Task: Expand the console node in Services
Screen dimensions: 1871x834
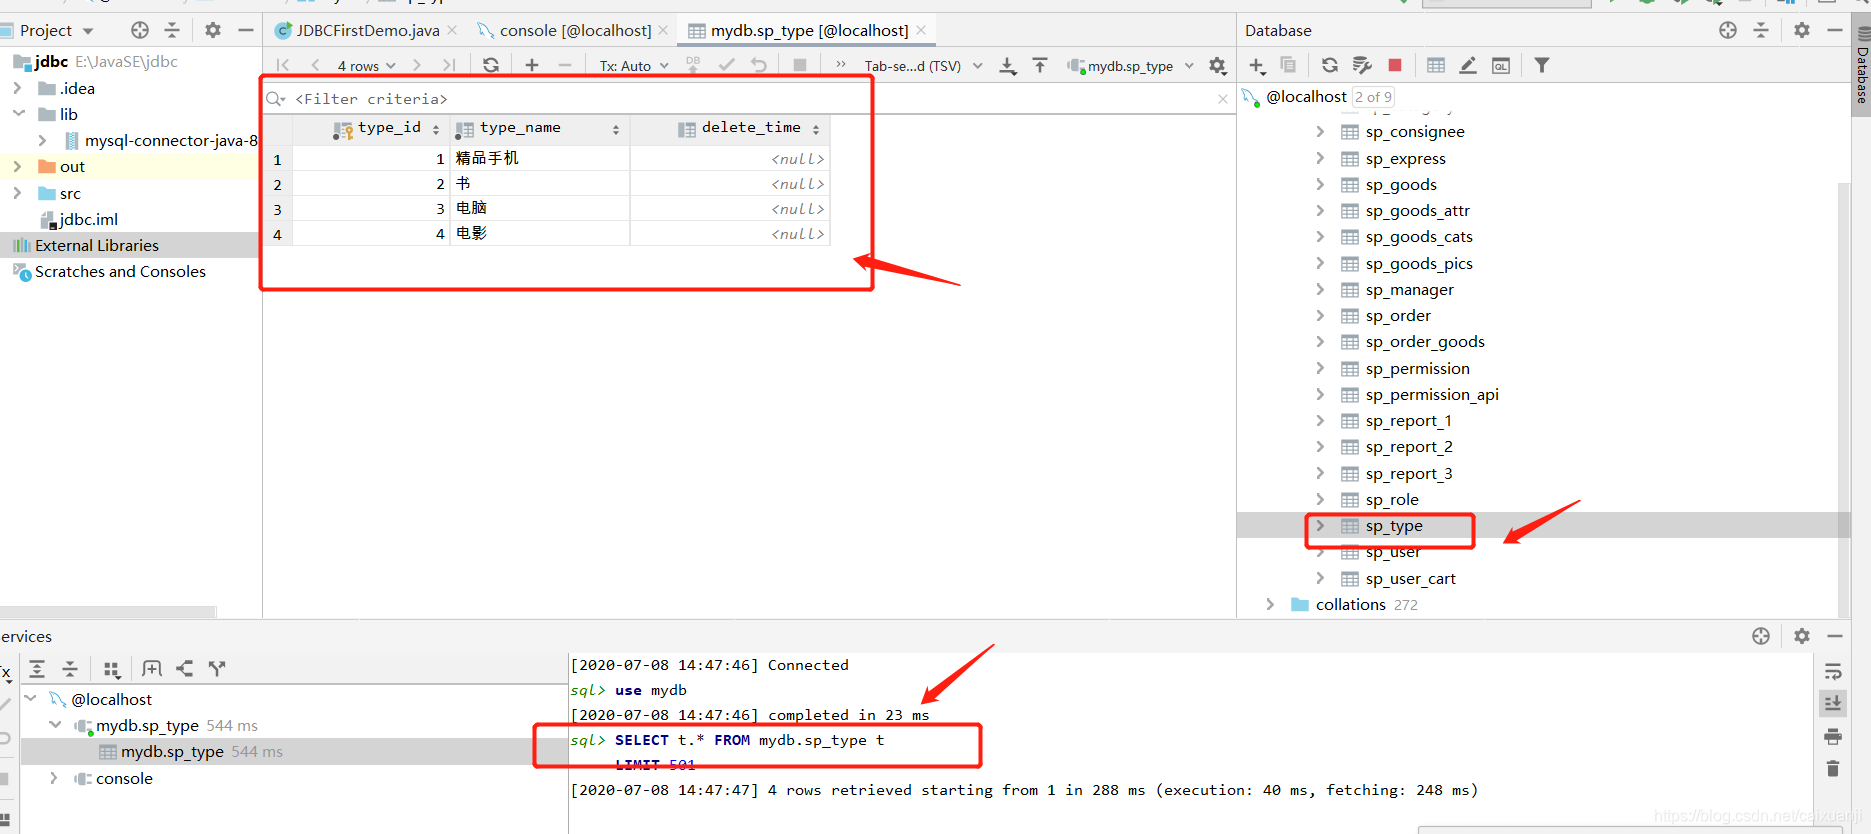Action: [54, 778]
